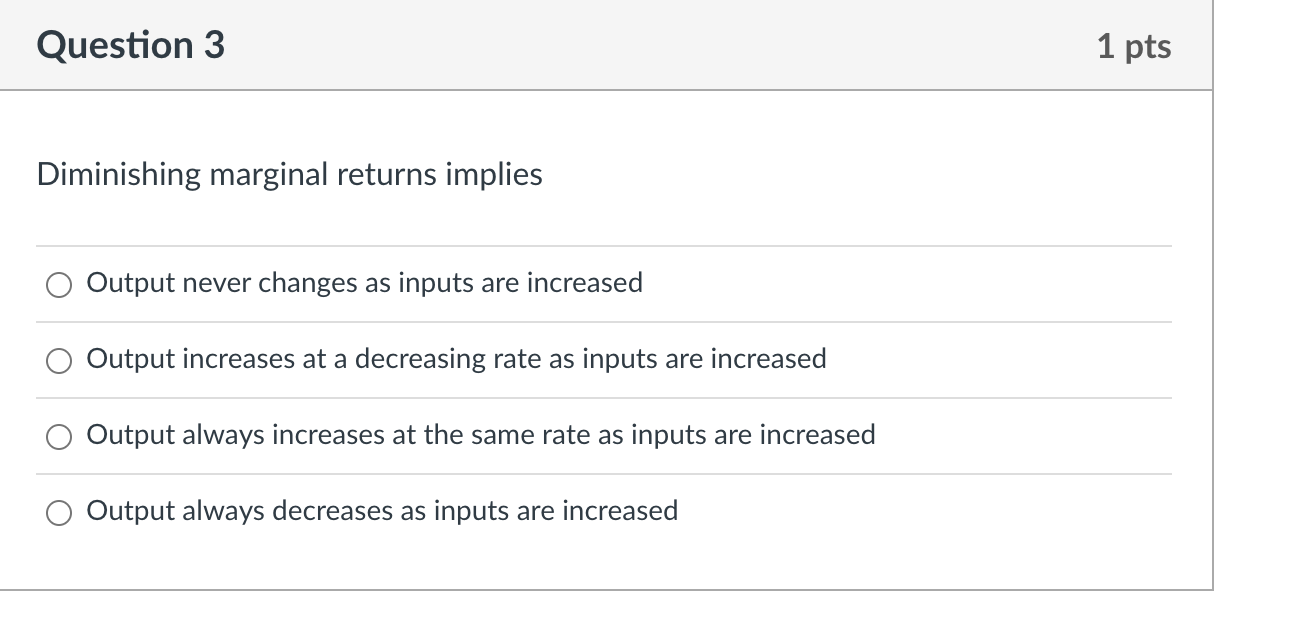The width and height of the screenshot is (1306, 630).
Task: Click the "Diminishing marginal returns implies" prompt
Action: point(289,175)
